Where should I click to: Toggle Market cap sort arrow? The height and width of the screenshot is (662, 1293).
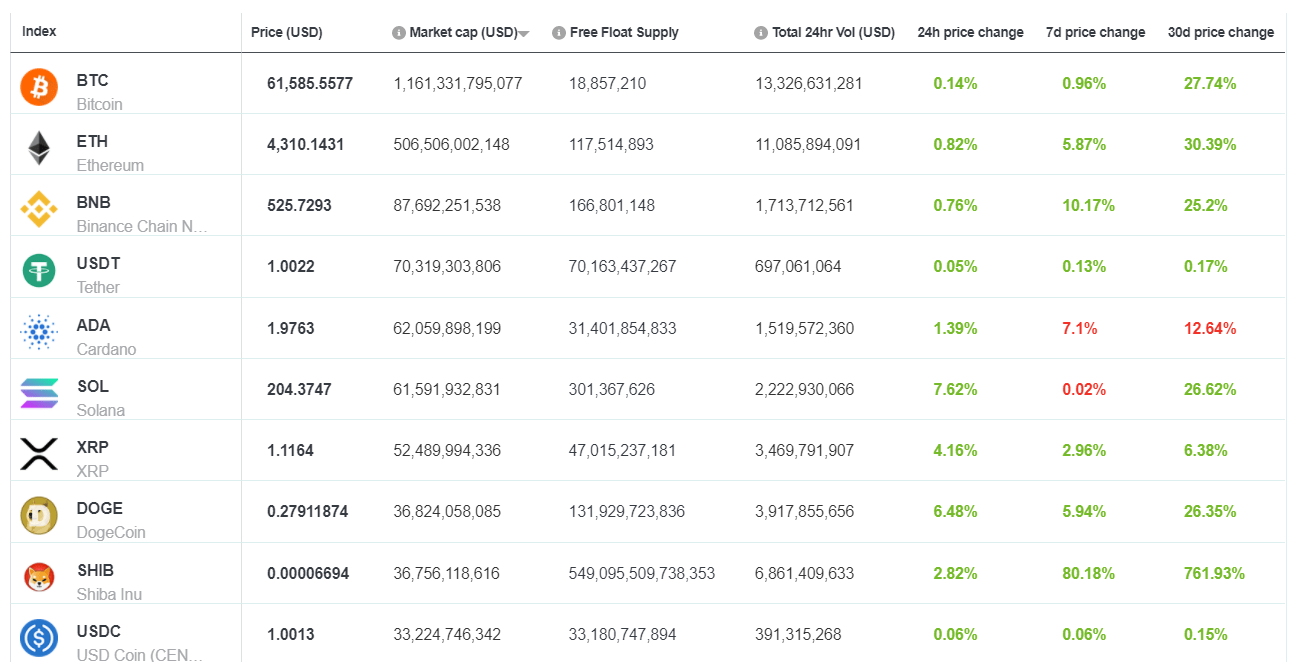pyautogui.click(x=524, y=34)
